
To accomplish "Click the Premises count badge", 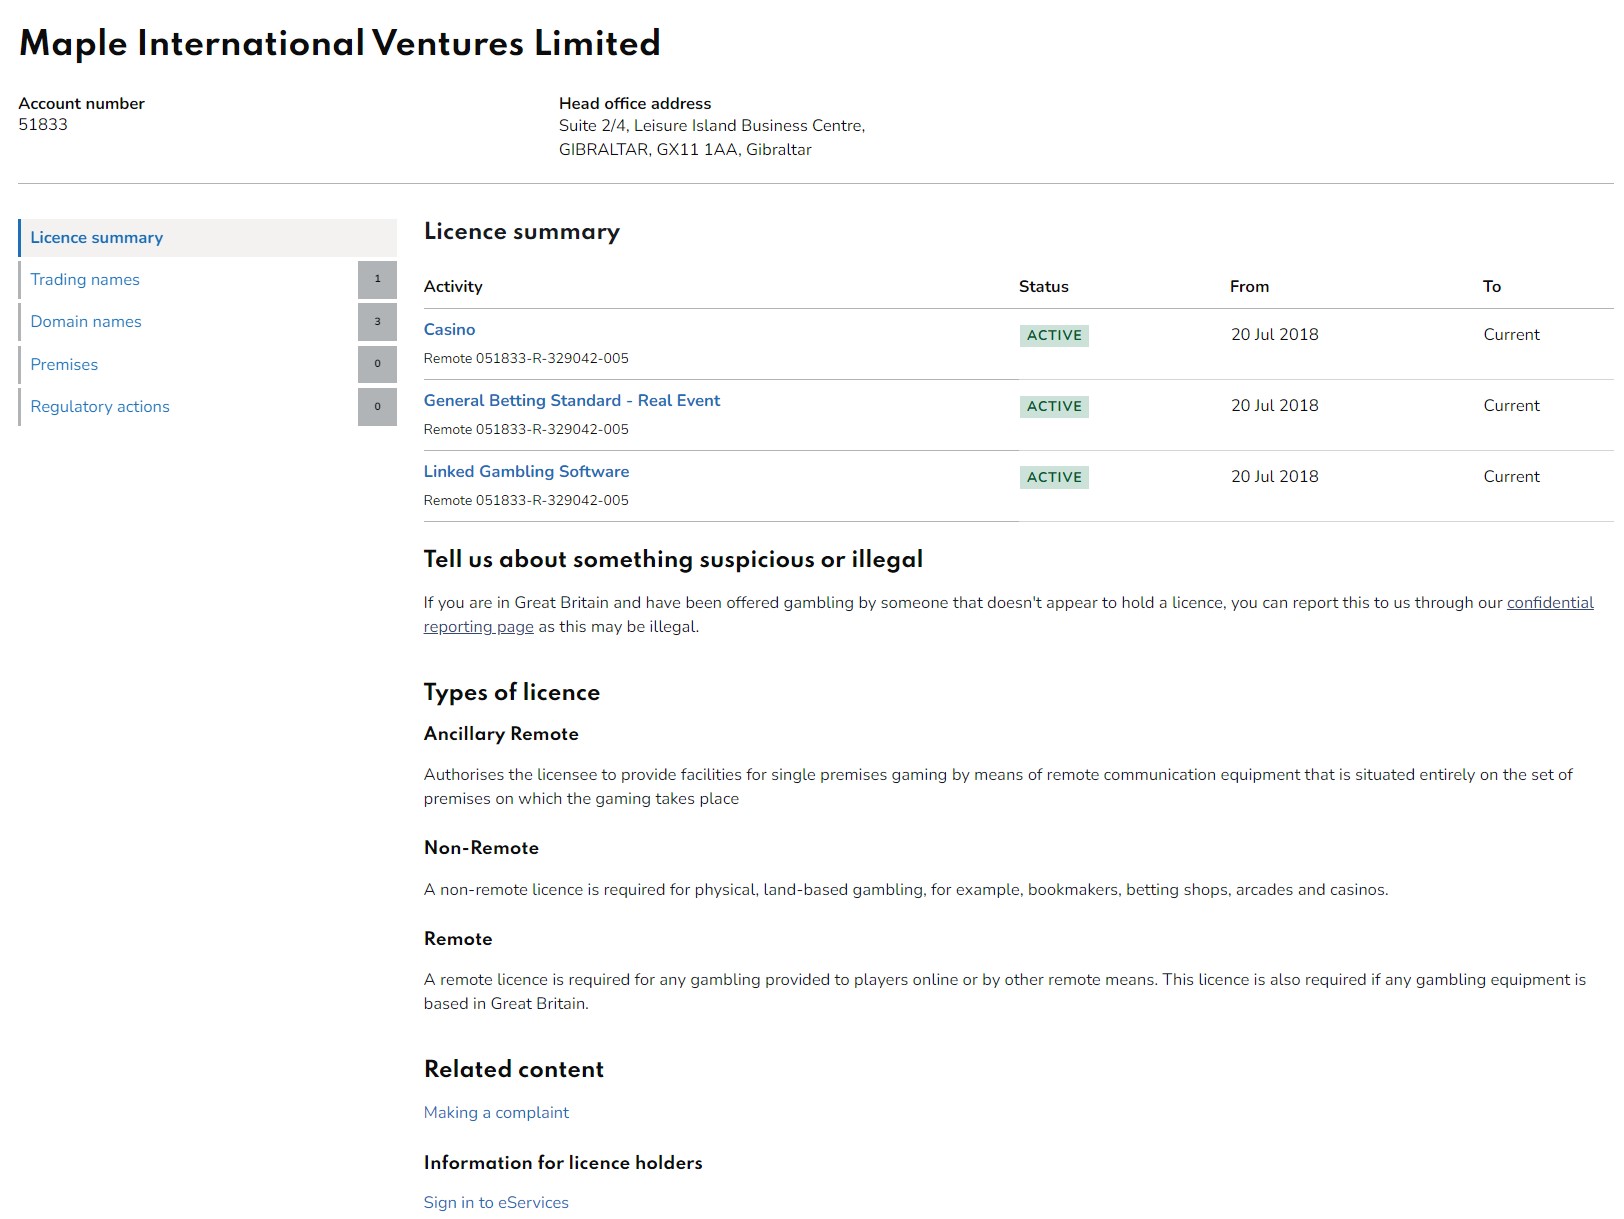I will 377,364.
